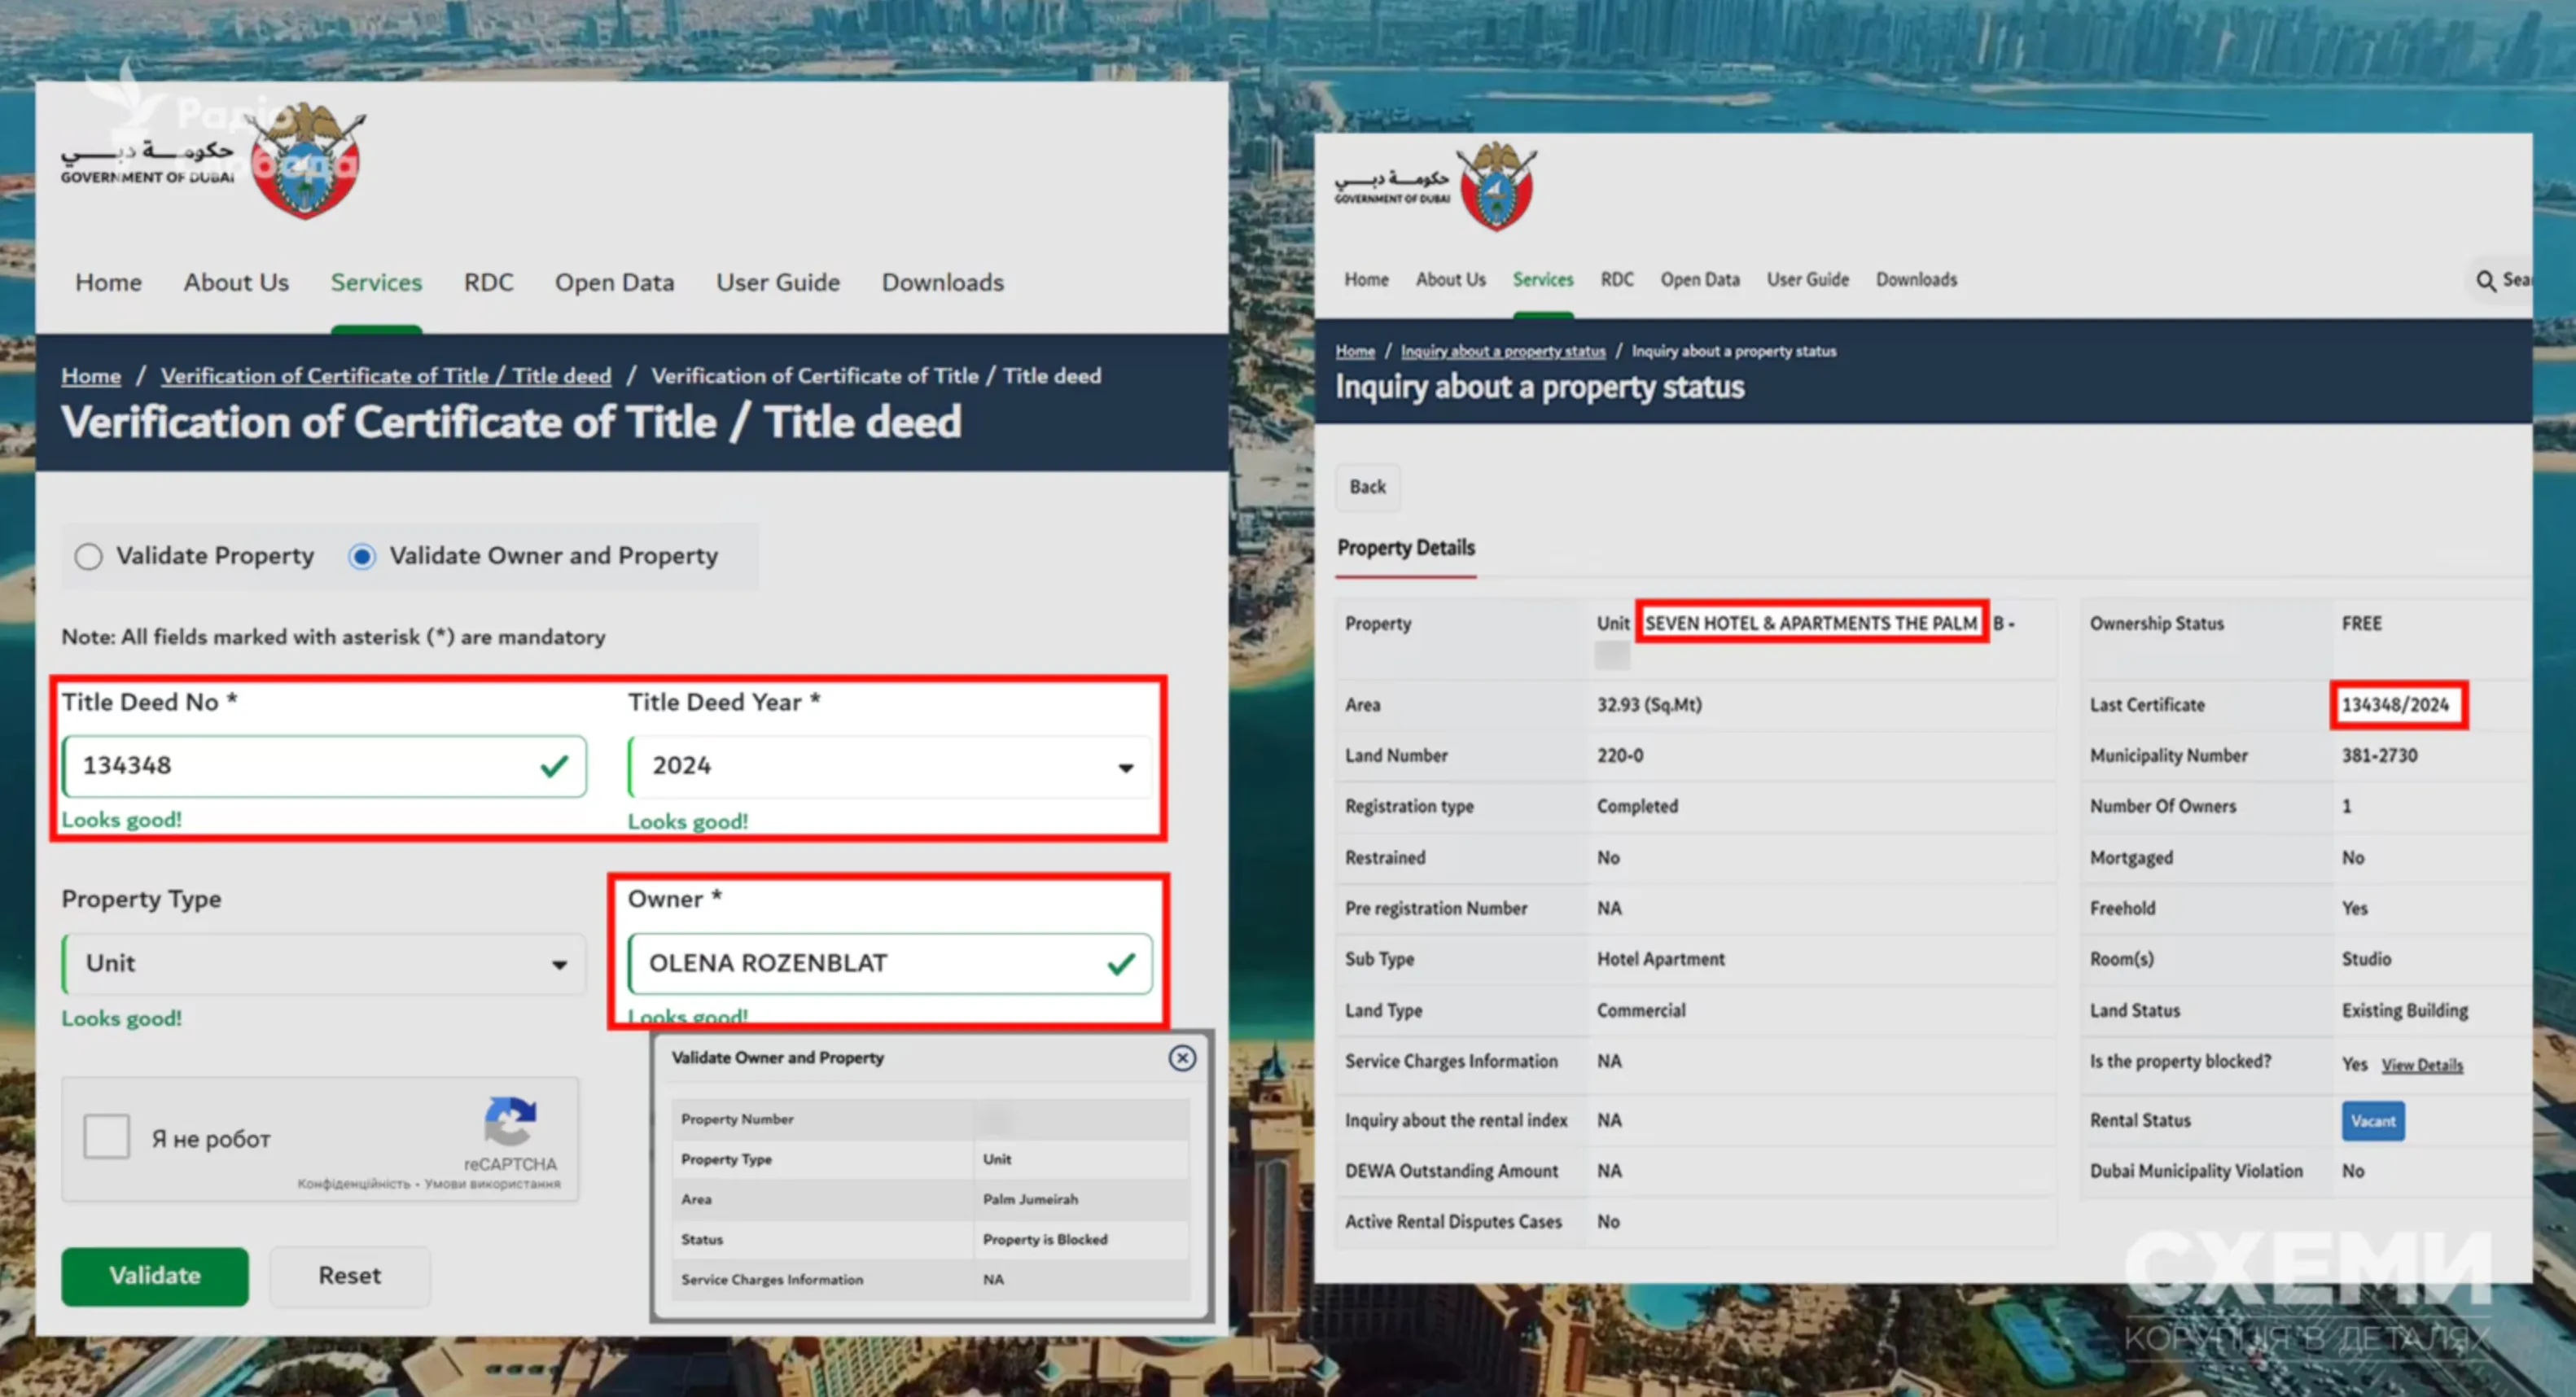The width and height of the screenshot is (2576, 1397).
Task: Select the Validate Property radio button
Action: [x=89, y=556]
